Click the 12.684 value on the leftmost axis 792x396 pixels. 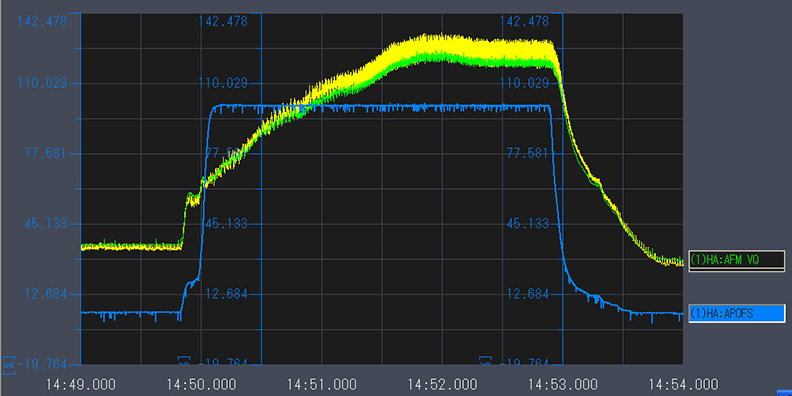(x=45, y=293)
